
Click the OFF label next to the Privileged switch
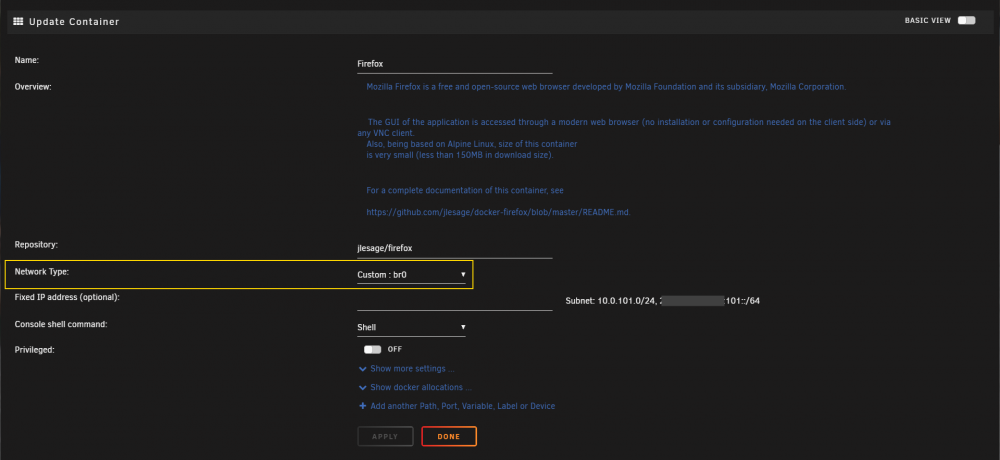click(395, 349)
